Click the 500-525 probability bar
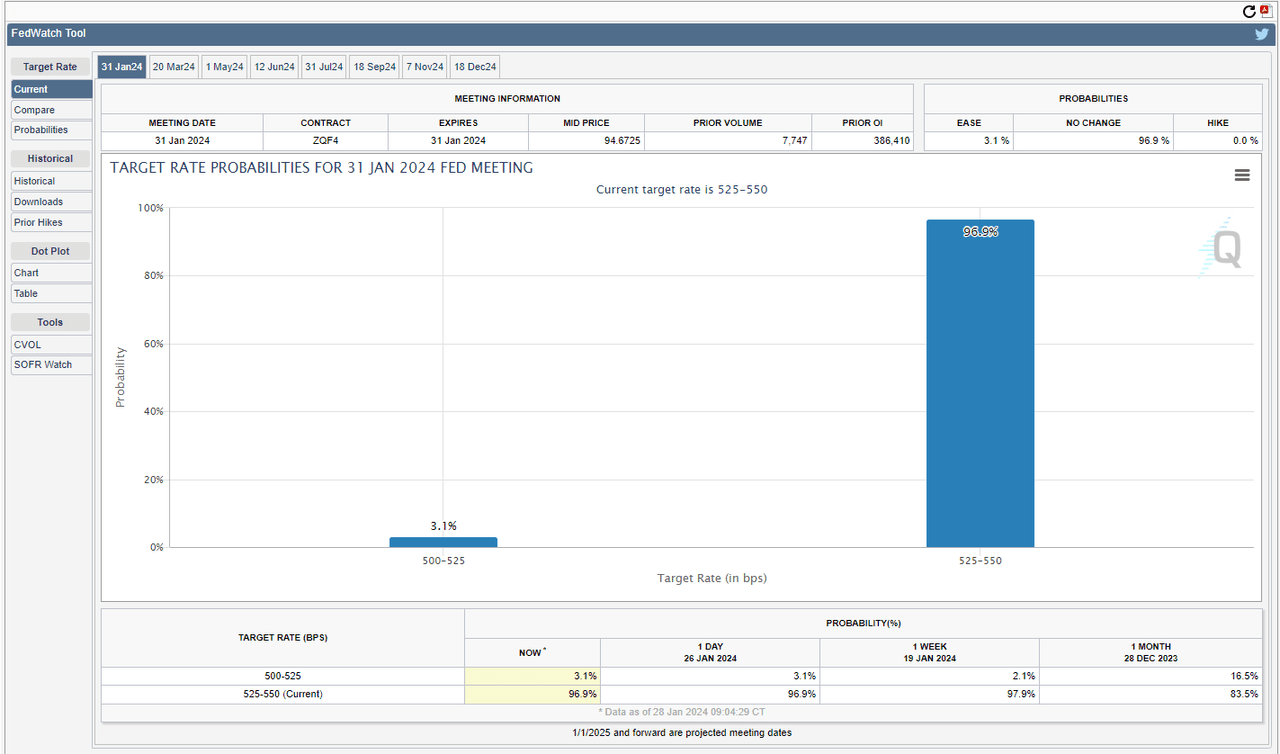The height and width of the screenshot is (754, 1280). click(x=443, y=542)
